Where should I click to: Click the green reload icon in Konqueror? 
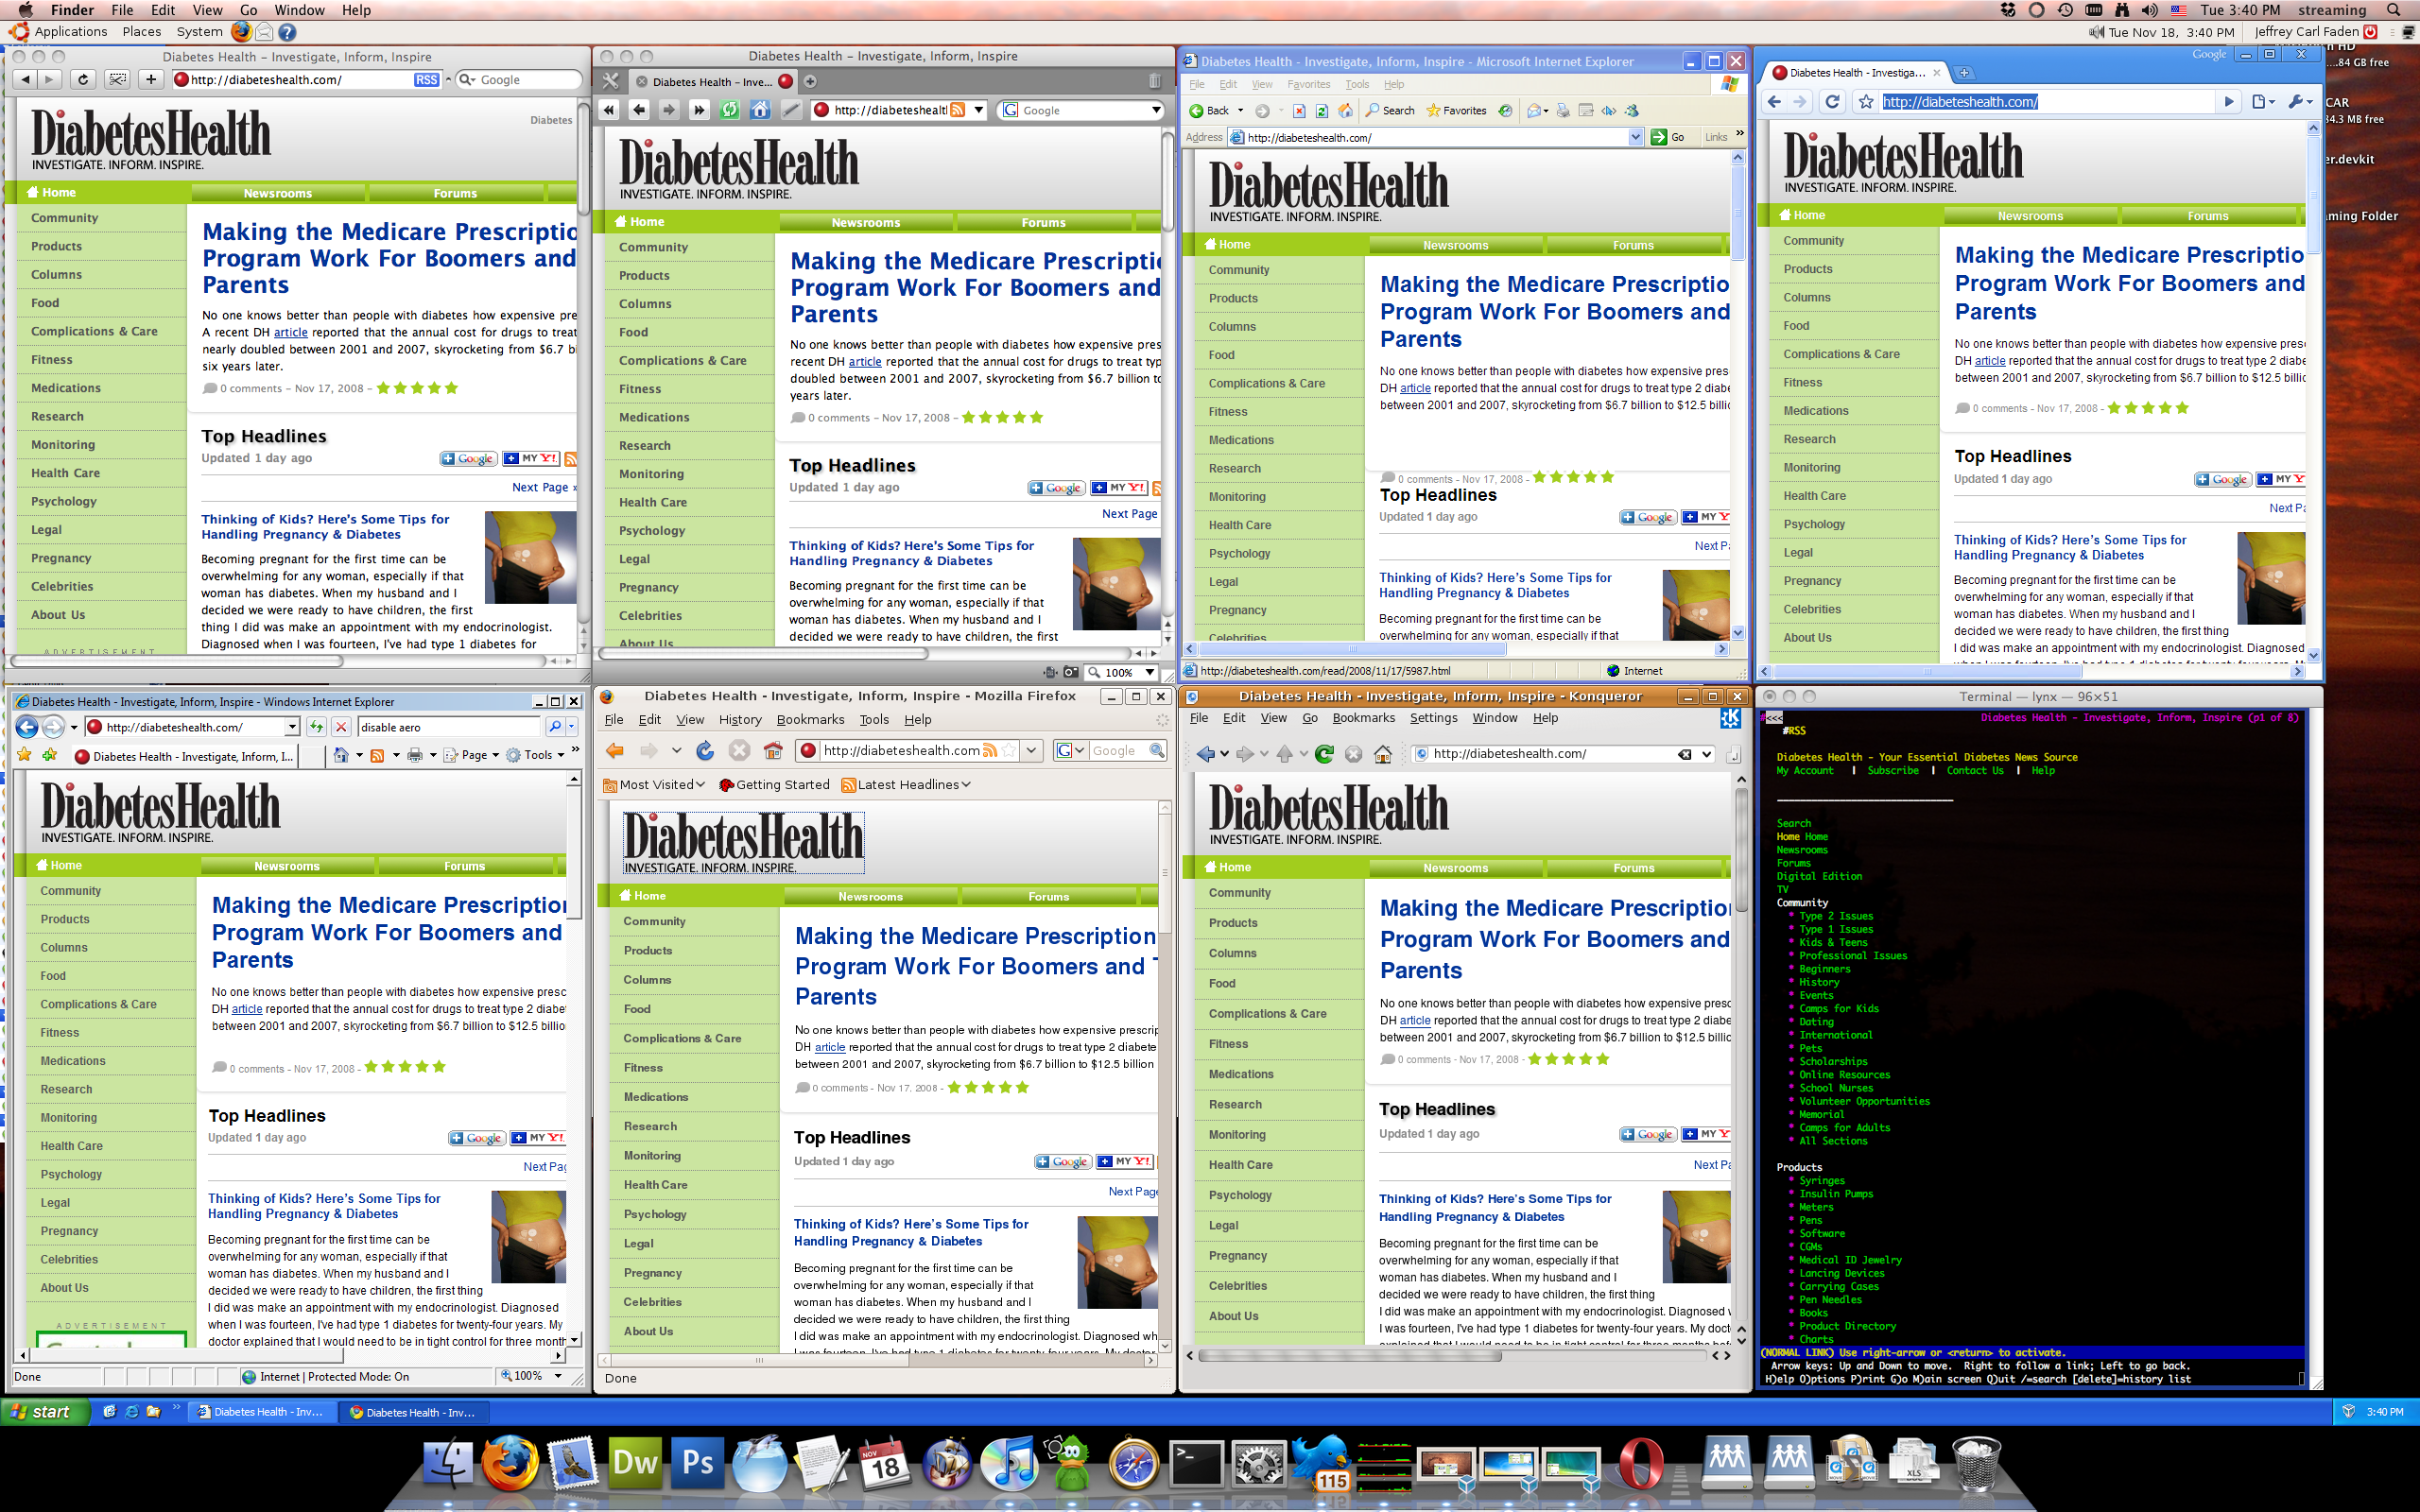click(x=1324, y=754)
